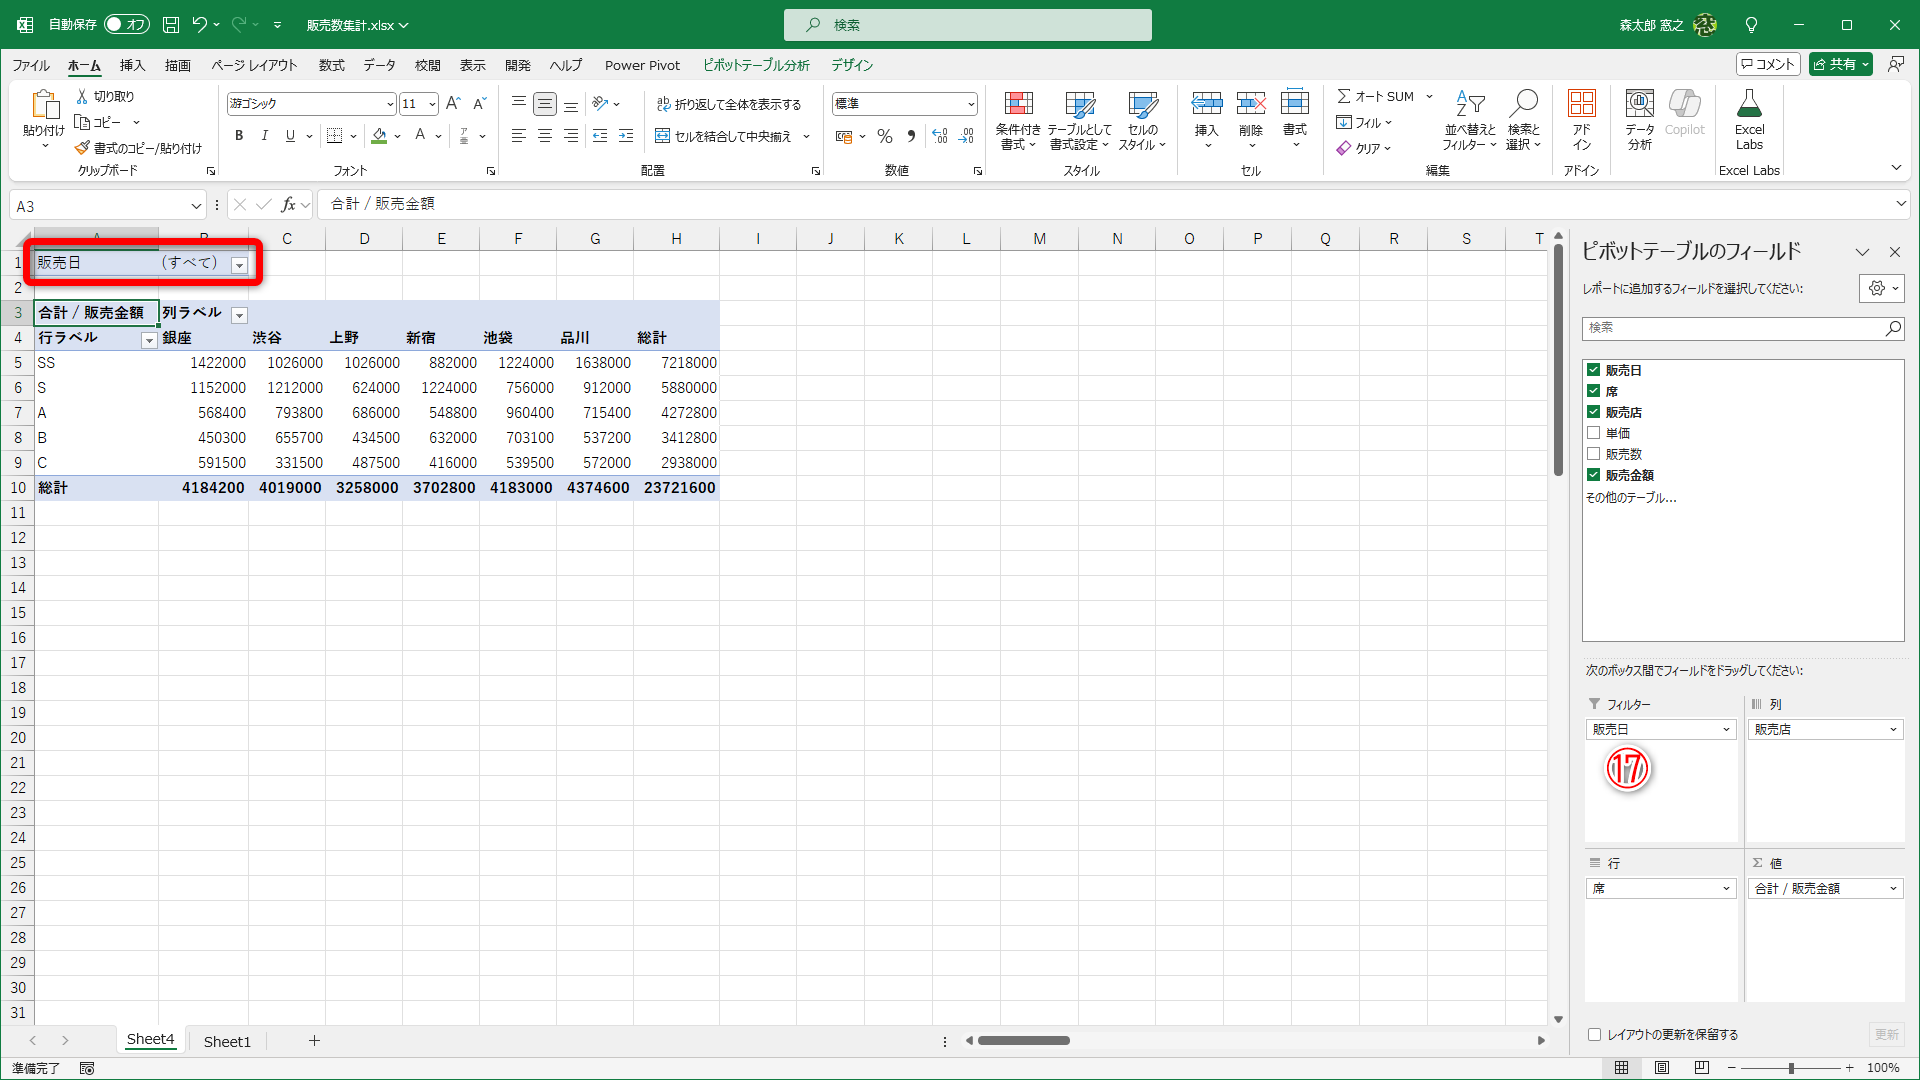Toggle bold formatting button

239,136
